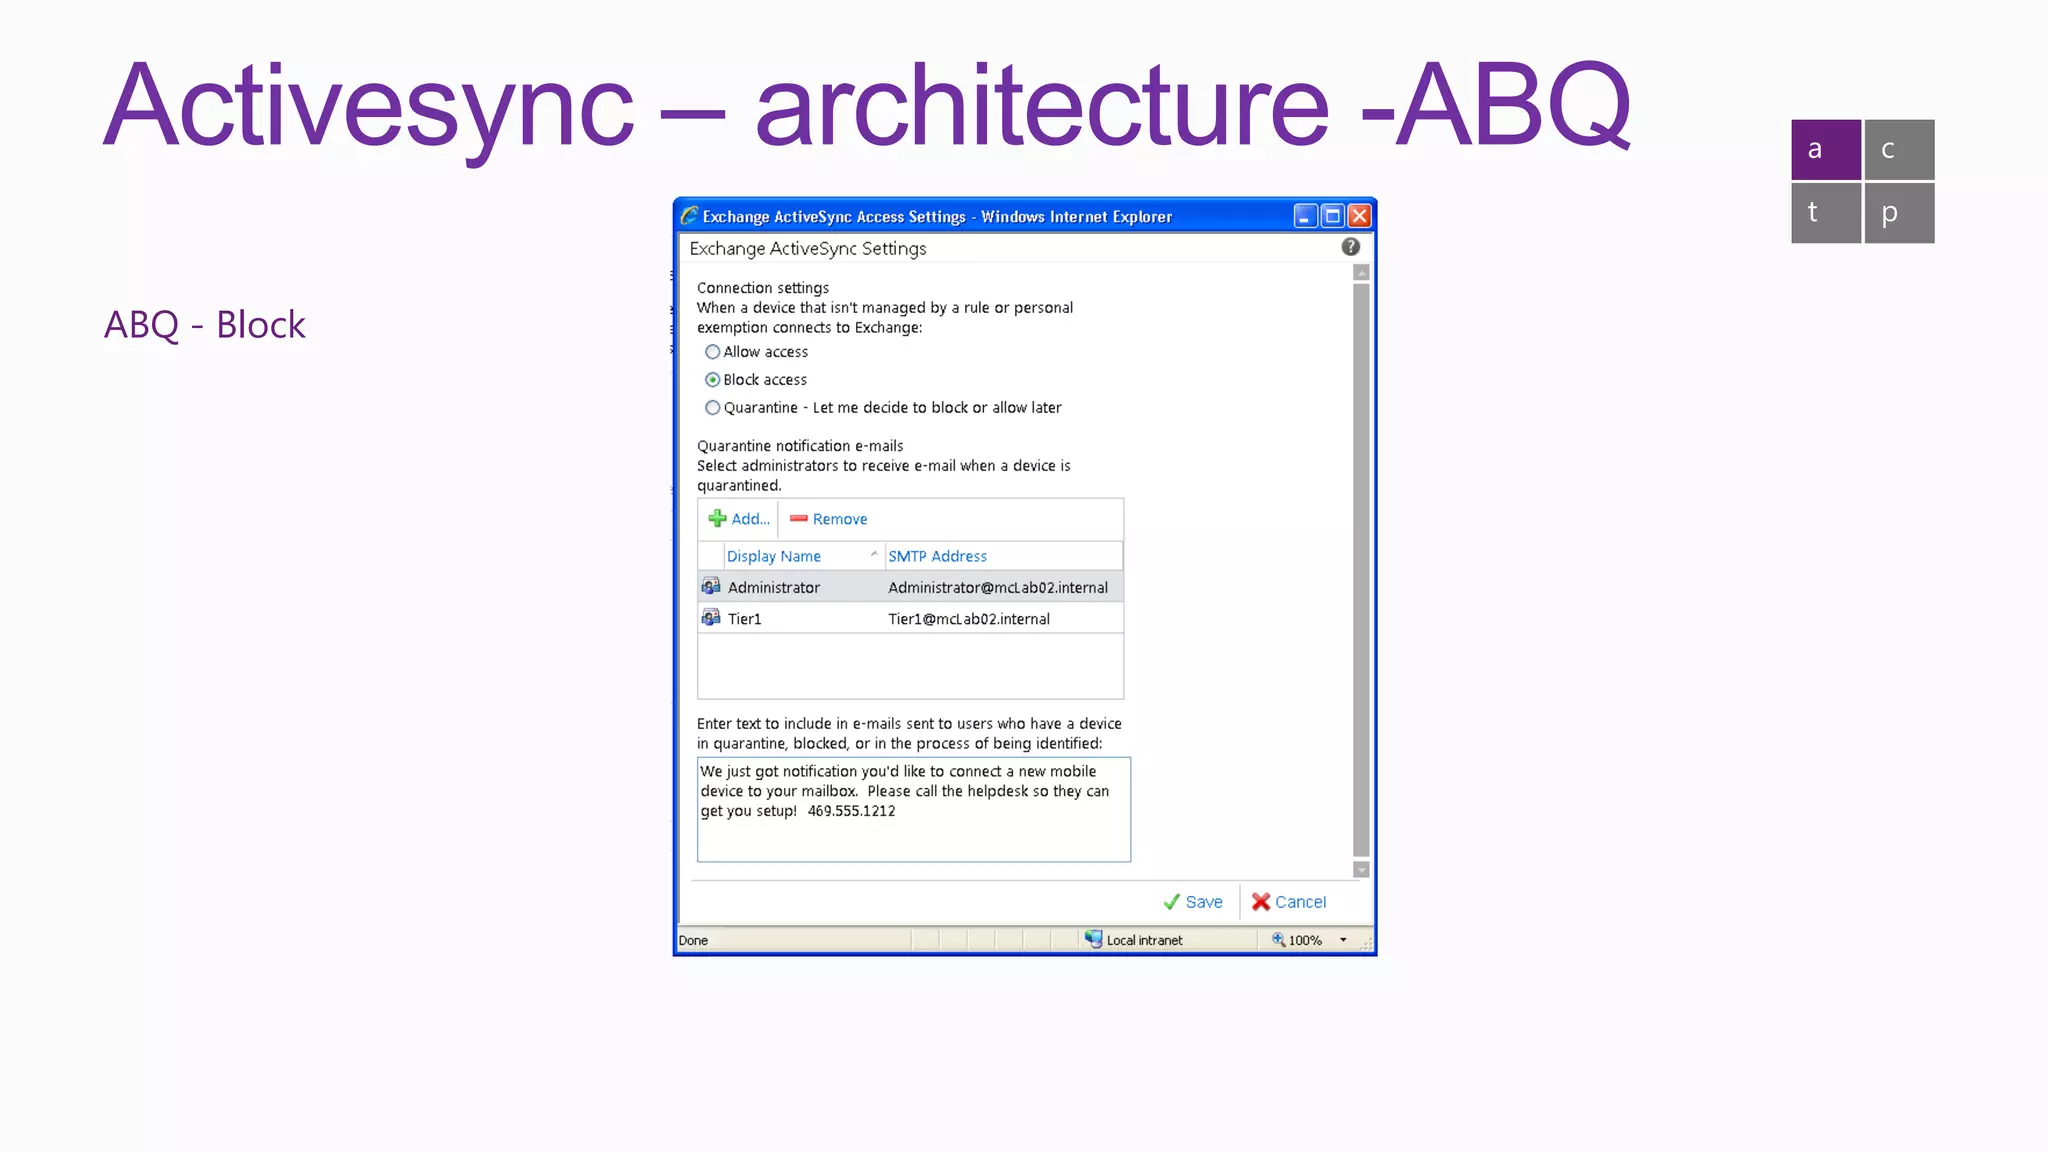
Task: Click the purple 'a' tile
Action: click(1826, 150)
